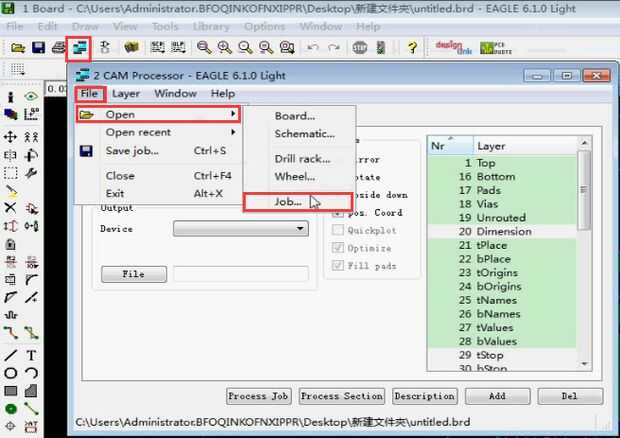This screenshot has height=438, width=620.
Task: Click the Description button
Action: point(425,396)
